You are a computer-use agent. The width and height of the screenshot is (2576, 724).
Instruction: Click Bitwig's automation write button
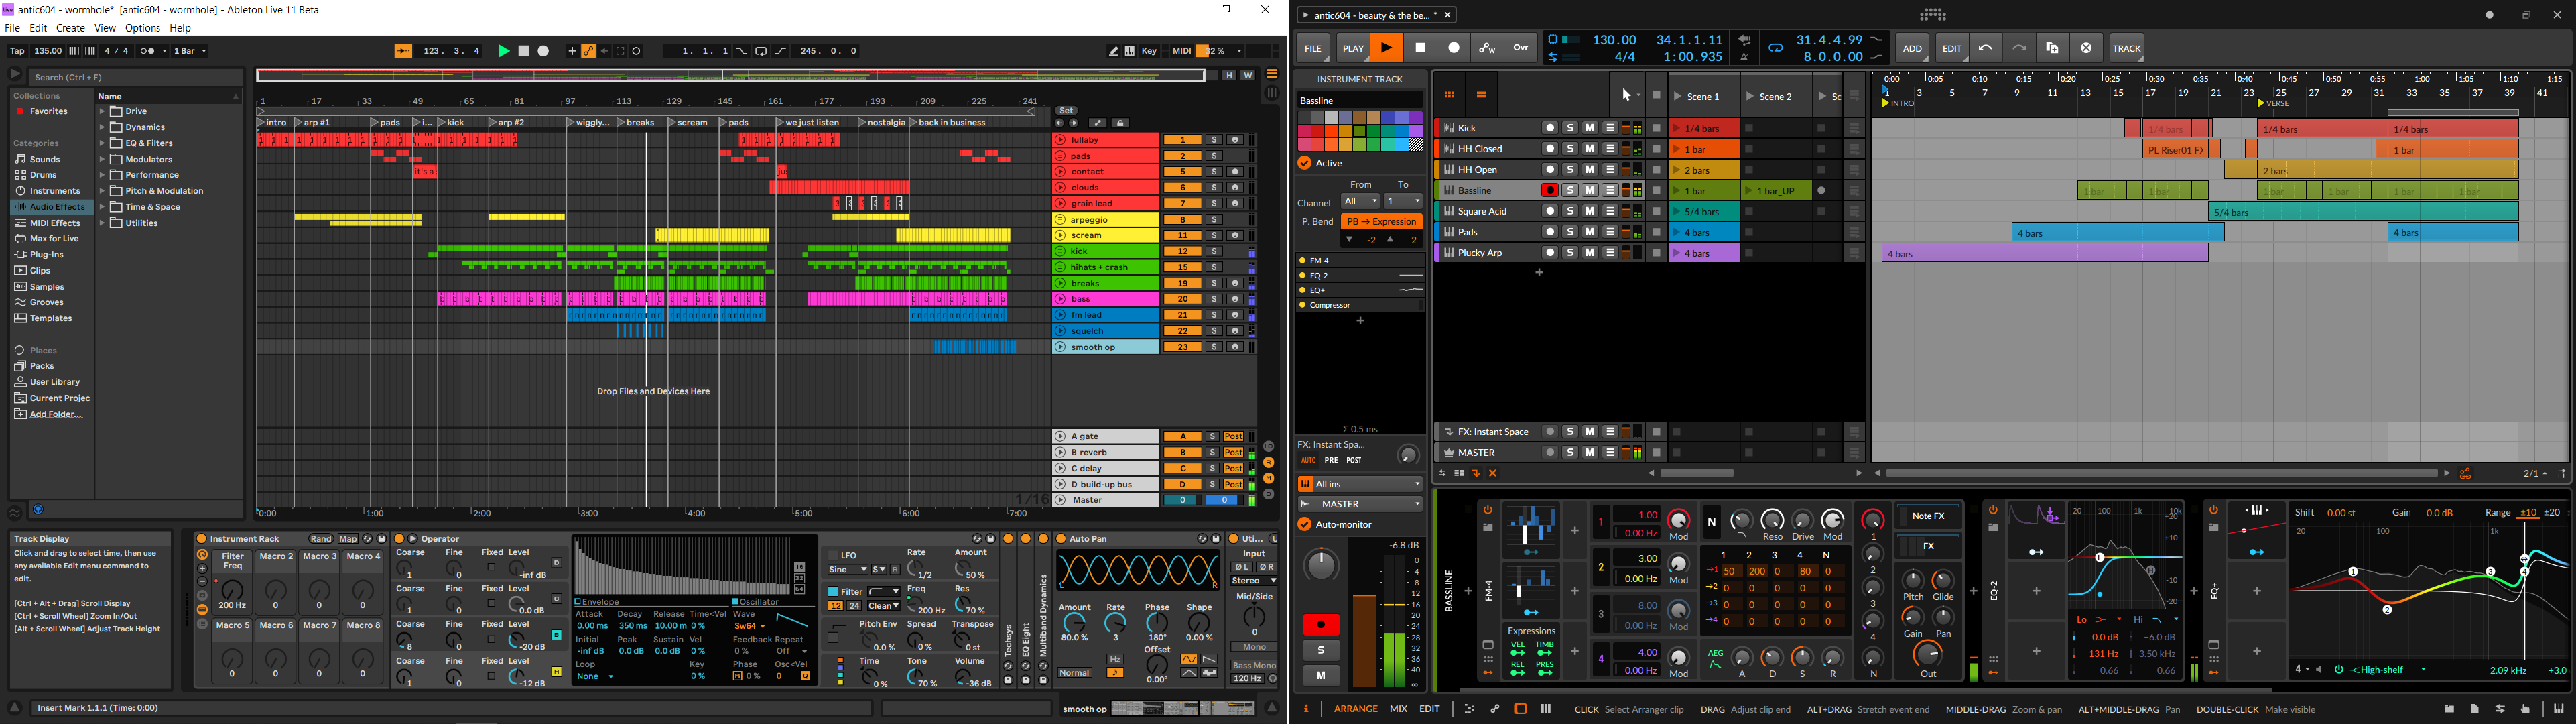click(1487, 48)
